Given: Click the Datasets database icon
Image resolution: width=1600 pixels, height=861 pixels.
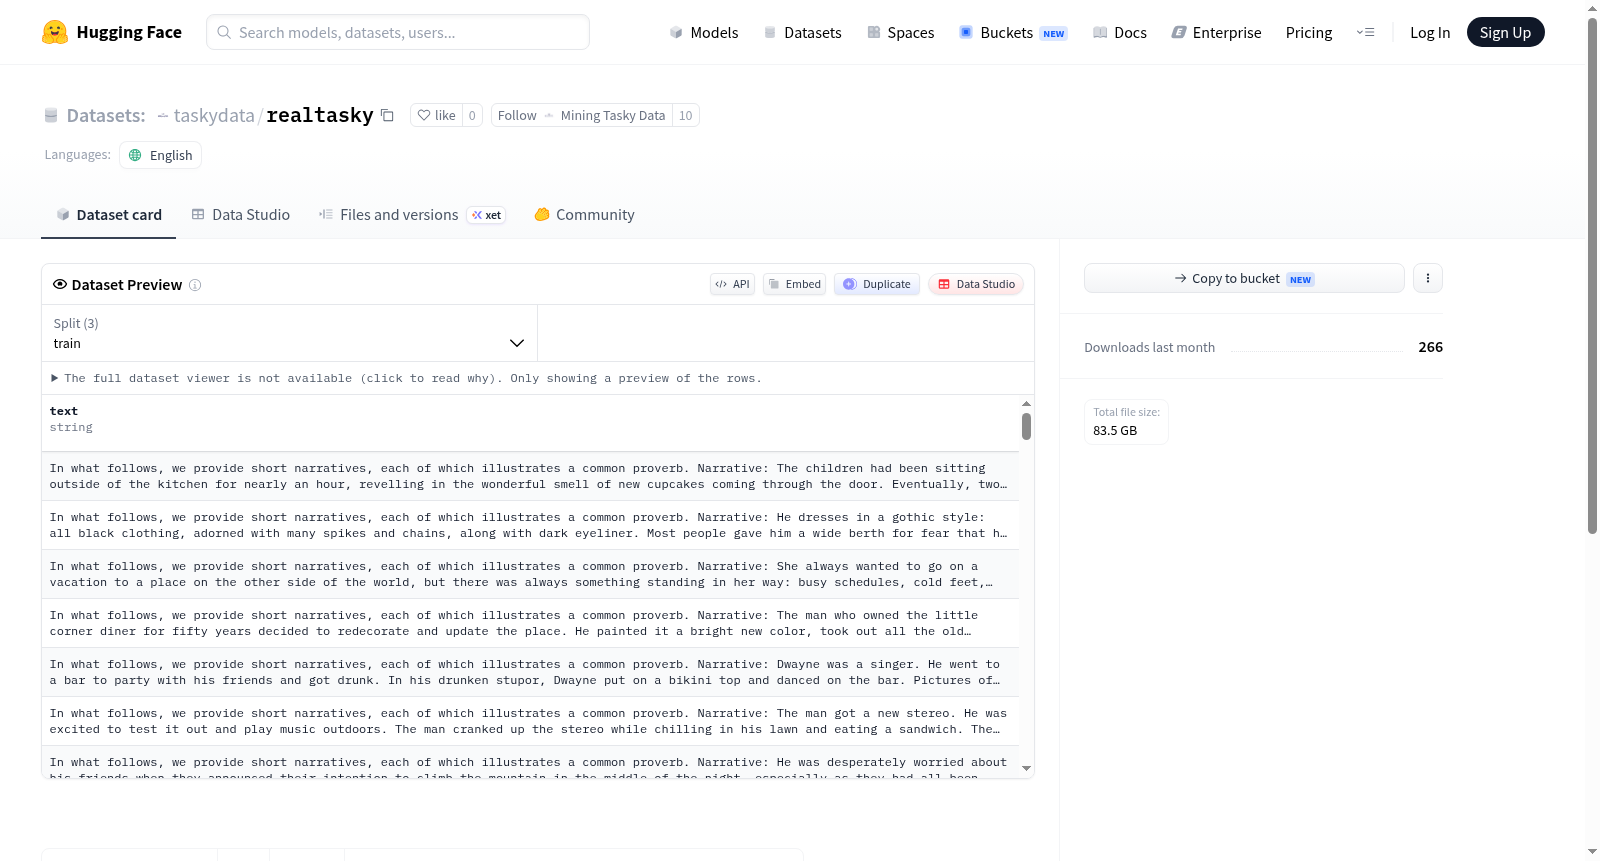Looking at the screenshot, I should click(x=51, y=115).
